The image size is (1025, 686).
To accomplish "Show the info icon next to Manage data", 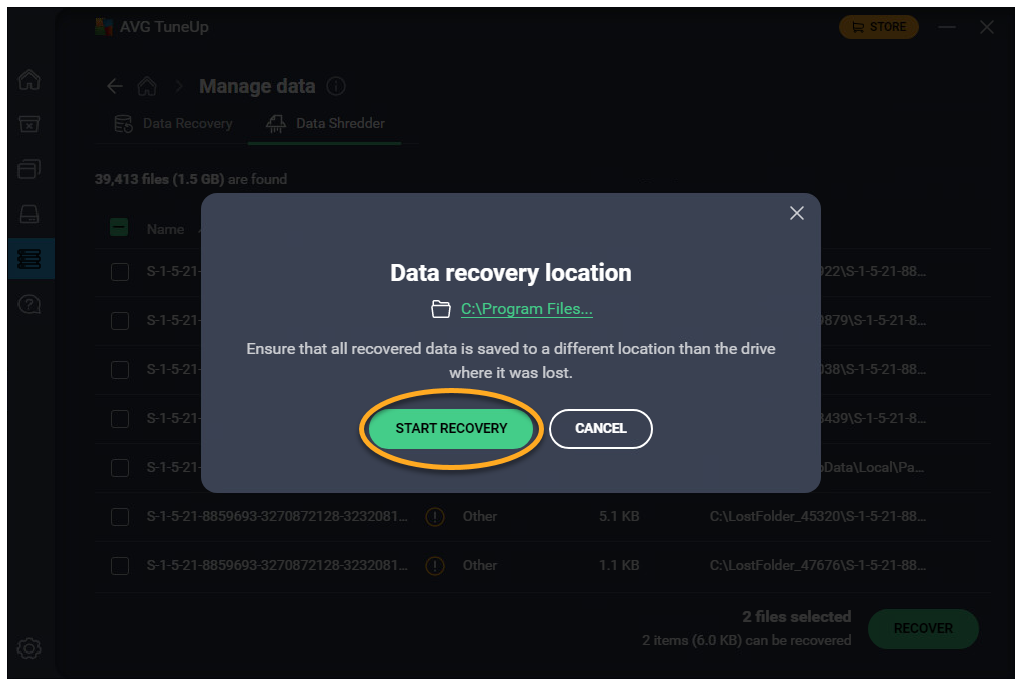I will 336,86.
